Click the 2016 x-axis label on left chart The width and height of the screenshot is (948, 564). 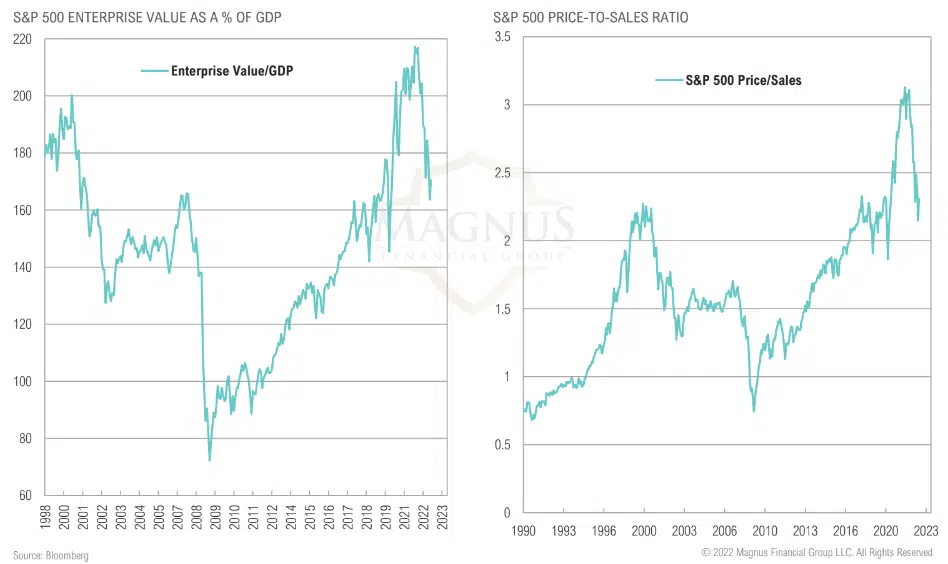point(329,518)
